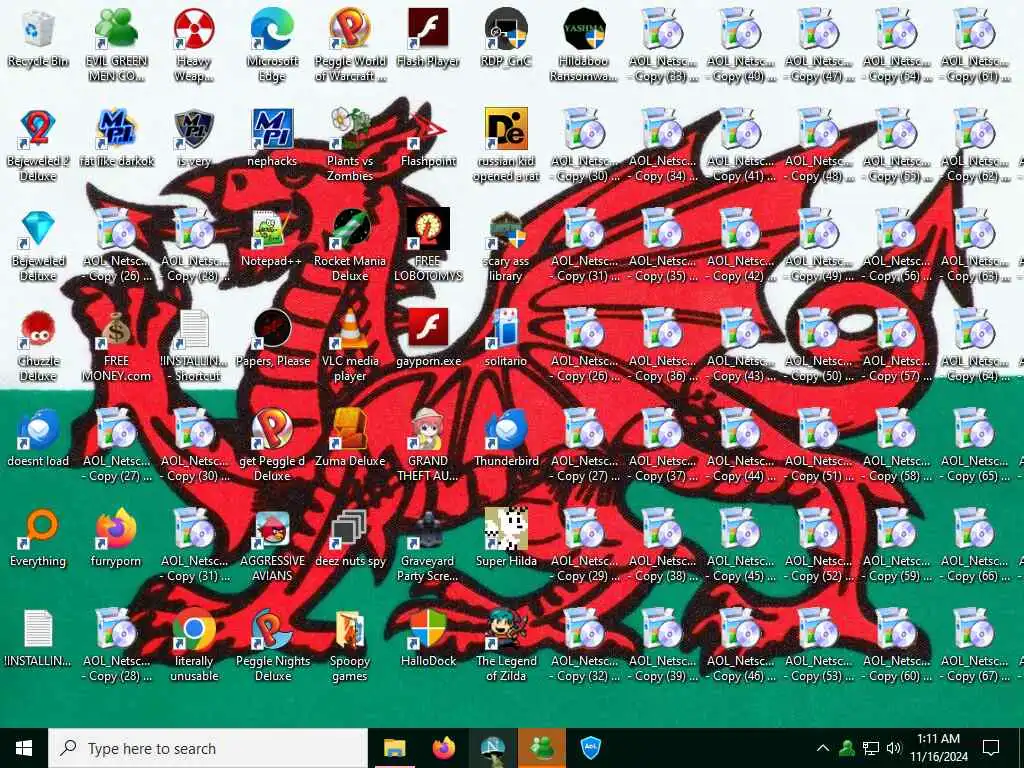The image size is (1024, 768).
Task: Select the Thunderbird desktop icon
Action: (506, 430)
